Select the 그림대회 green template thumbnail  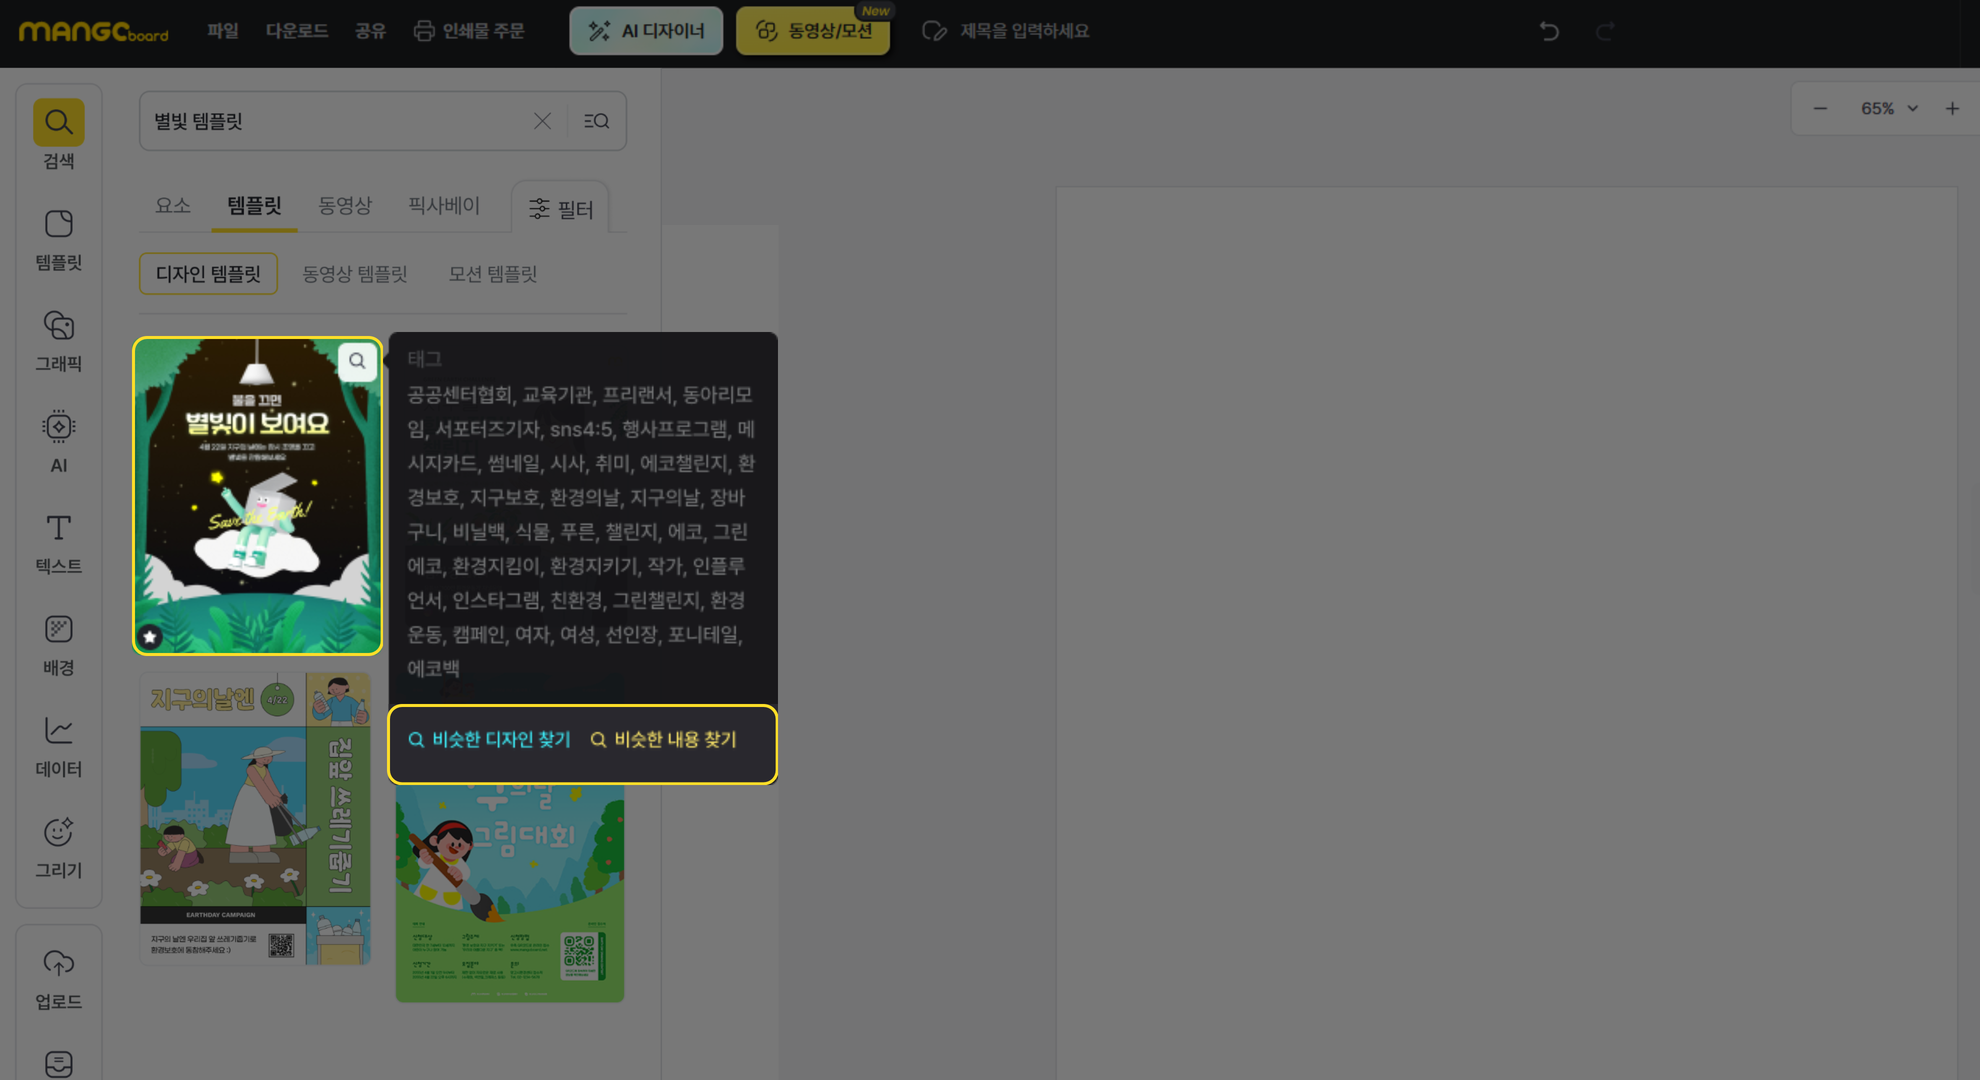coord(510,893)
